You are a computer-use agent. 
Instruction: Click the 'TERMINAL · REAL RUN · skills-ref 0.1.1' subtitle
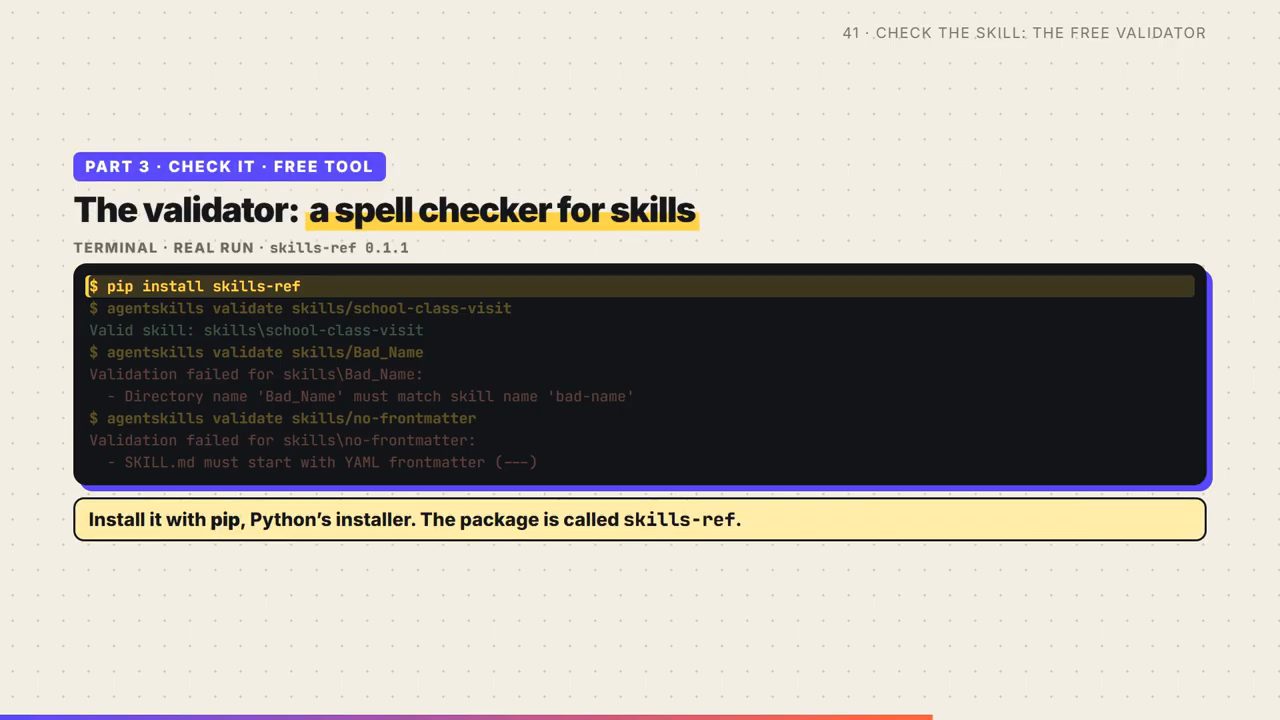click(x=241, y=248)
